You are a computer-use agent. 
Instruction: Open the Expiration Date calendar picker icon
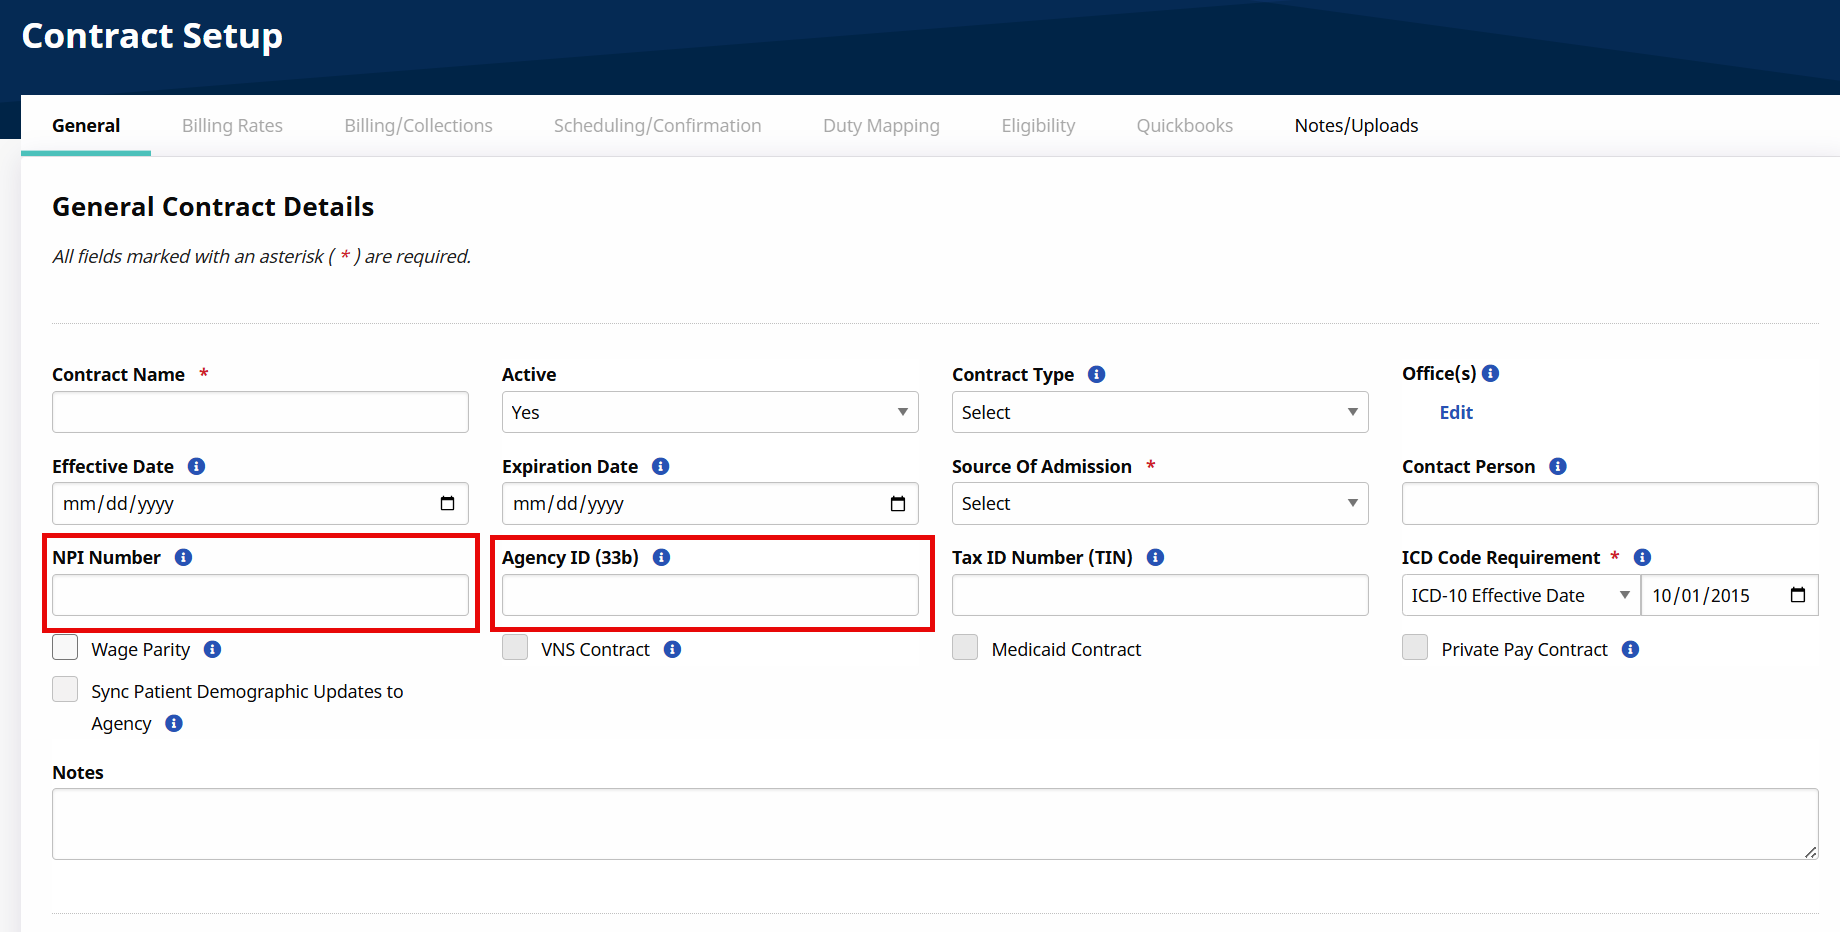pos(897,504)
